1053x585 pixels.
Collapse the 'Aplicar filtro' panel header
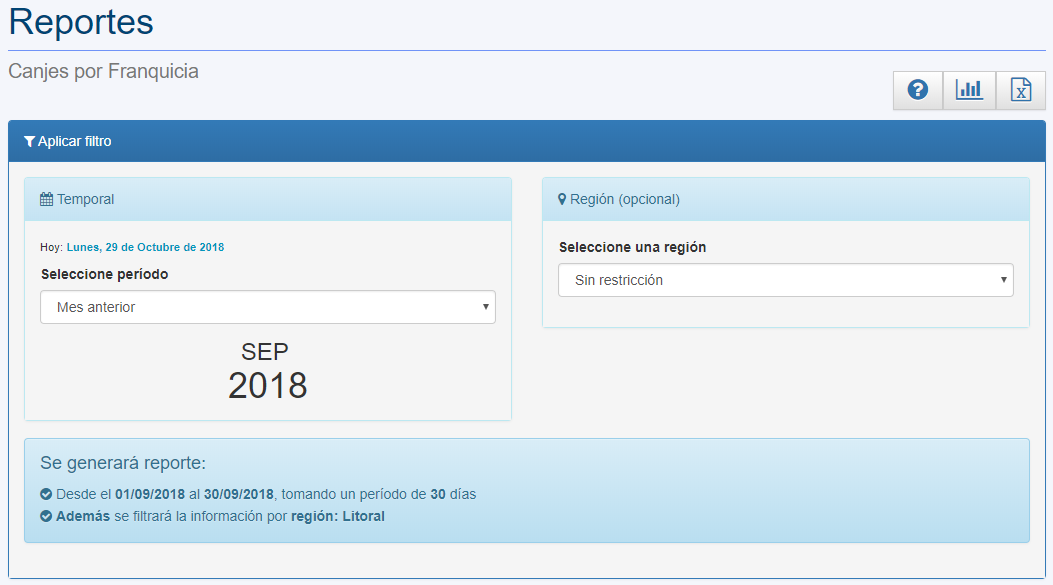click(x=526, y=141)
